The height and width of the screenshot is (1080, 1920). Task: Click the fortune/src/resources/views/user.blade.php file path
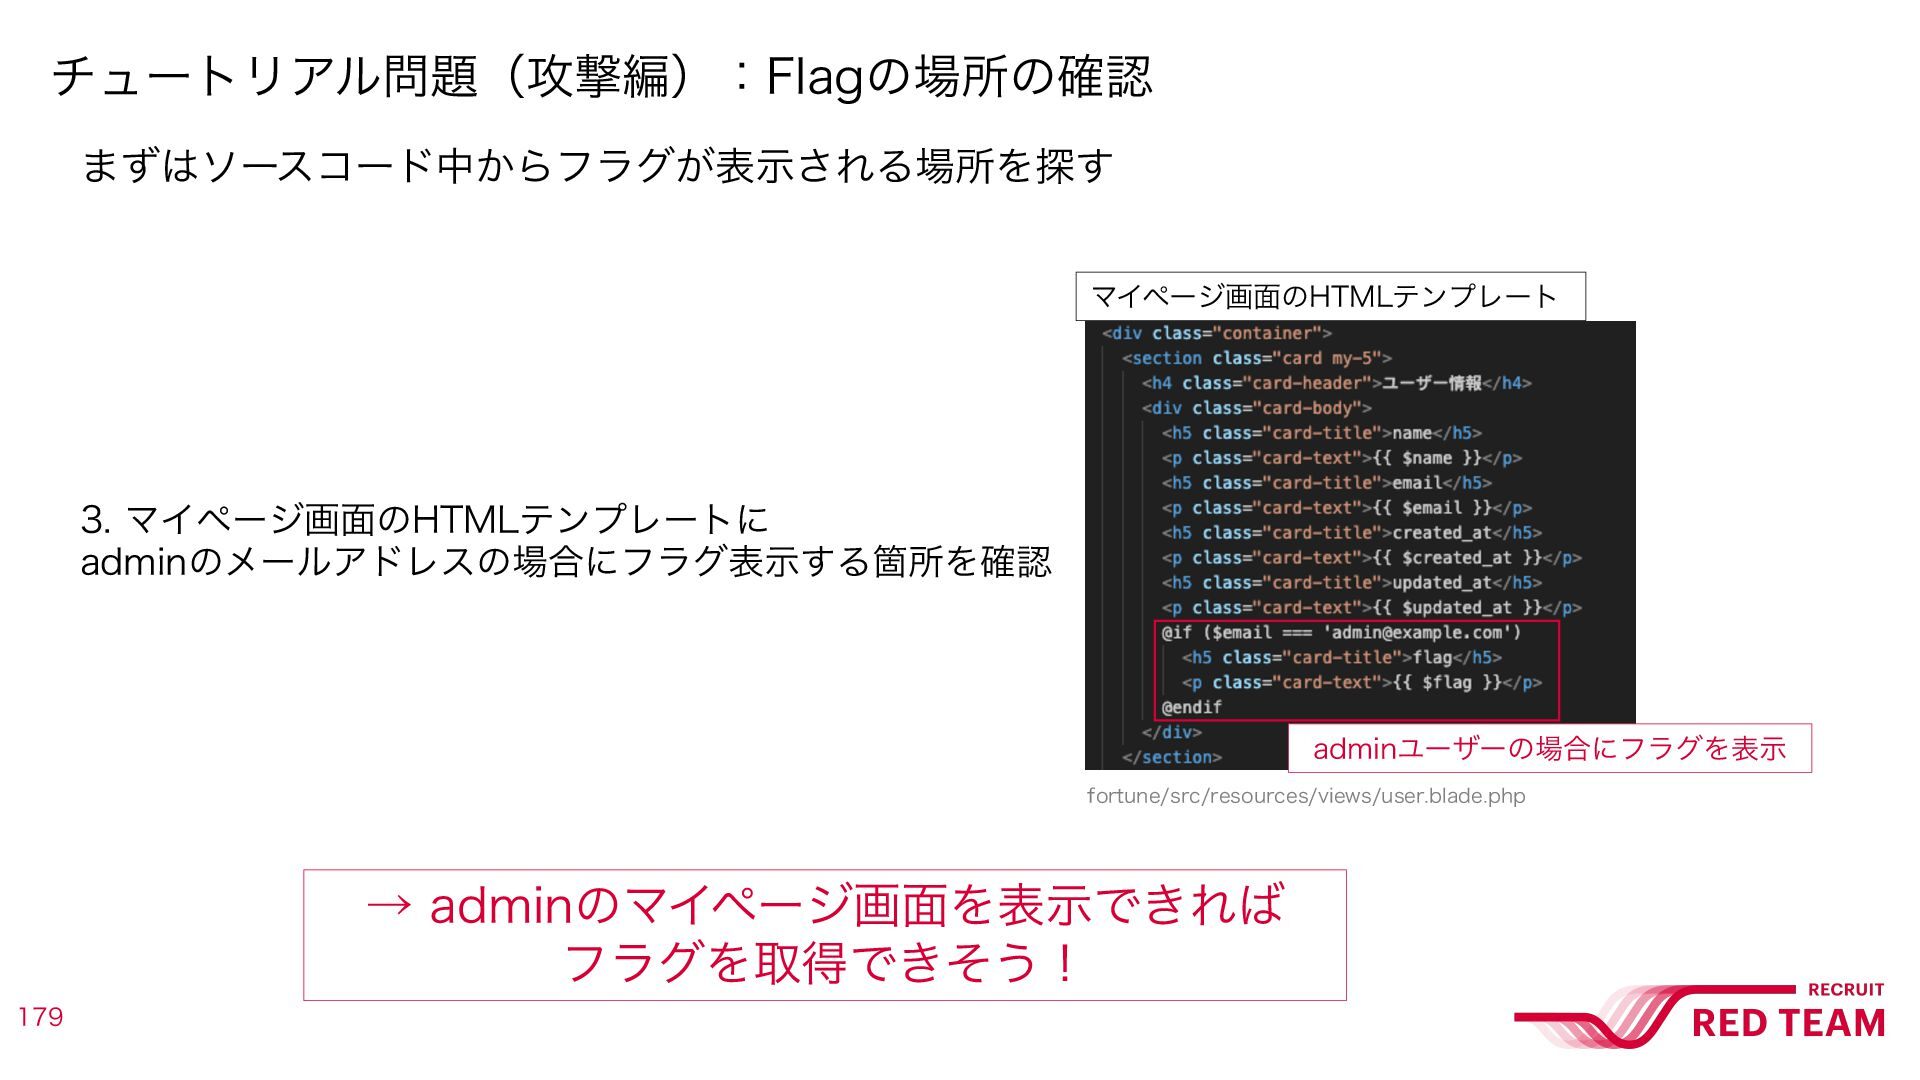[x=1306, y=796]
